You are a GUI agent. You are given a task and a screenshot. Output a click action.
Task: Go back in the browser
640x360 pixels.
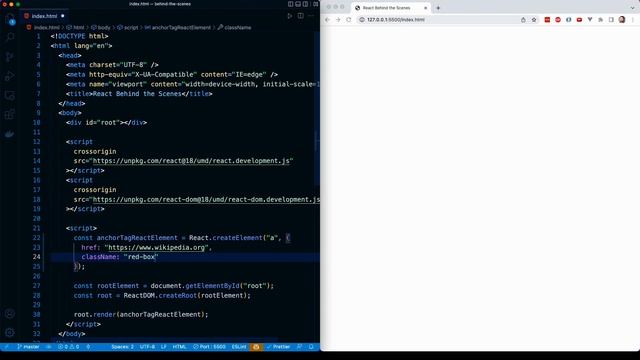pos(327,20)
